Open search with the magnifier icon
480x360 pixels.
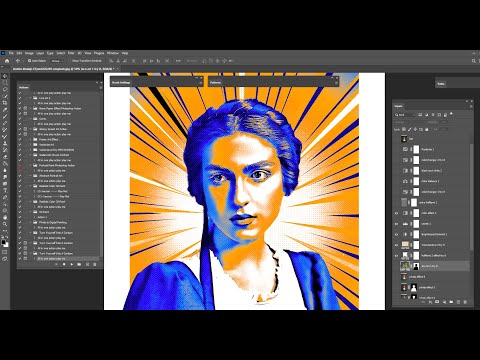pyautogui.click(x=474, y=61)
